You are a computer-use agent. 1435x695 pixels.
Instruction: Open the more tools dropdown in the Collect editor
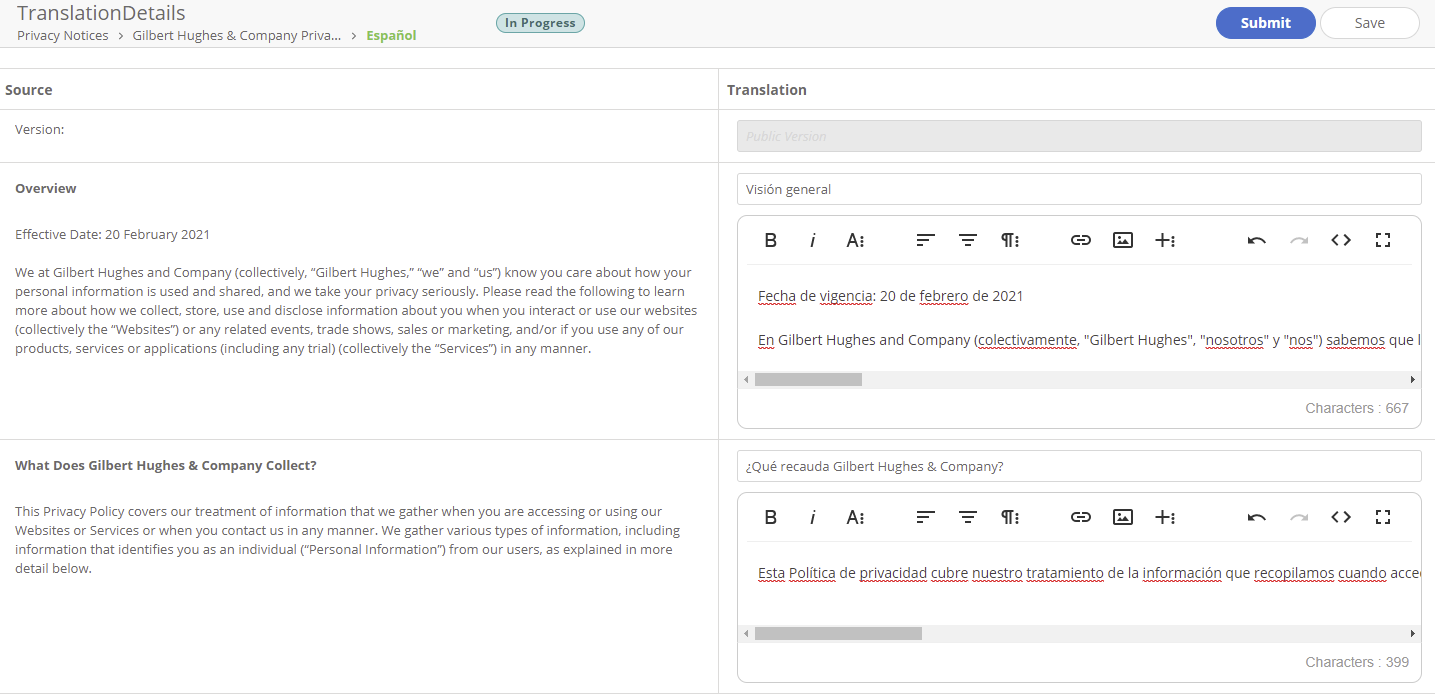[1166, 517]
